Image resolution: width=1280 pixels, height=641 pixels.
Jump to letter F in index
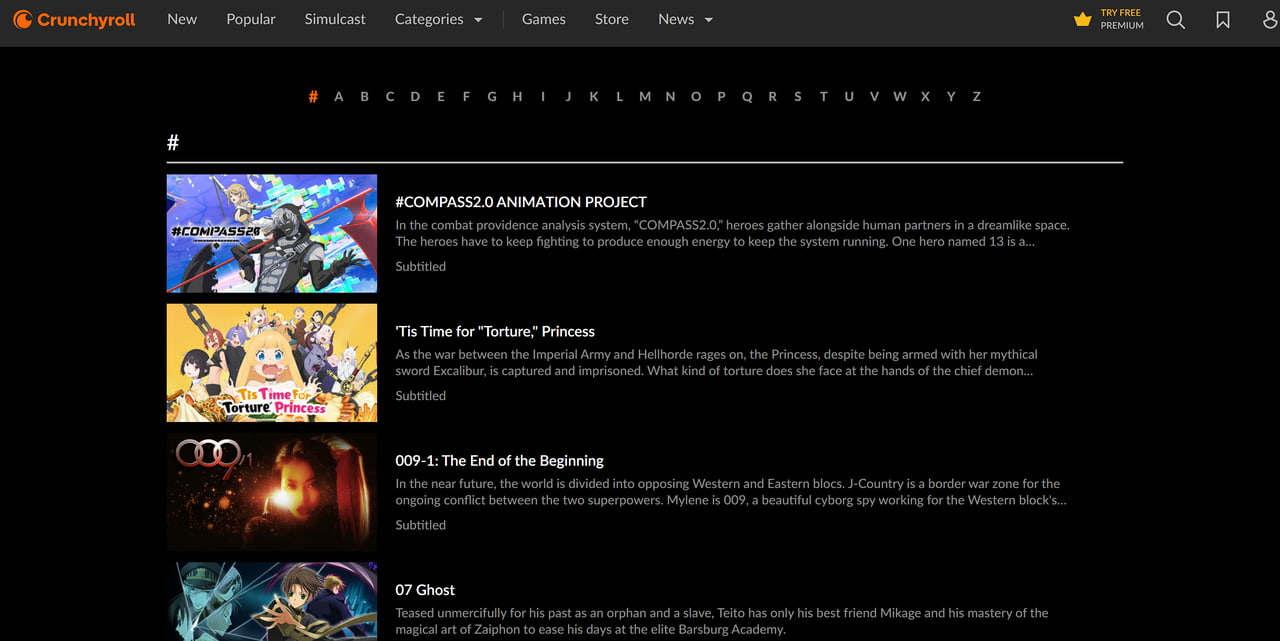pyautogui.click(x=466, y=96)
